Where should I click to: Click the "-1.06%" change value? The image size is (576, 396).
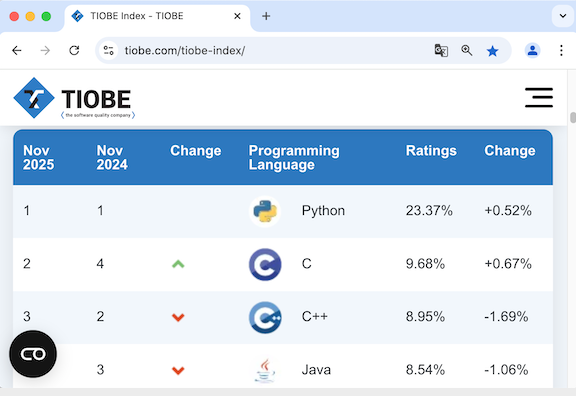(506, 369)
